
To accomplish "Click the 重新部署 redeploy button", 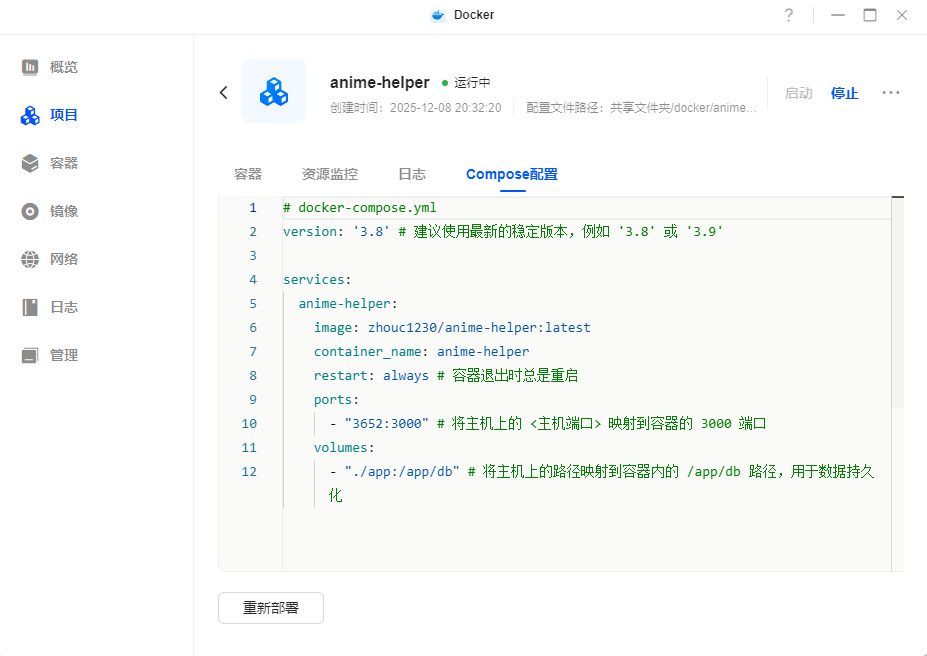I will tap(271, 608).
